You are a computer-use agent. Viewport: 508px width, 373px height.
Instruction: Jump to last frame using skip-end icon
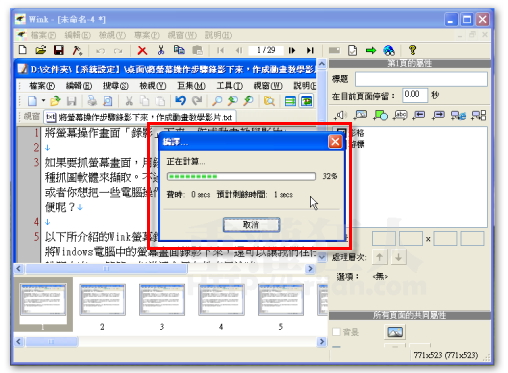(x=310, y=50)
